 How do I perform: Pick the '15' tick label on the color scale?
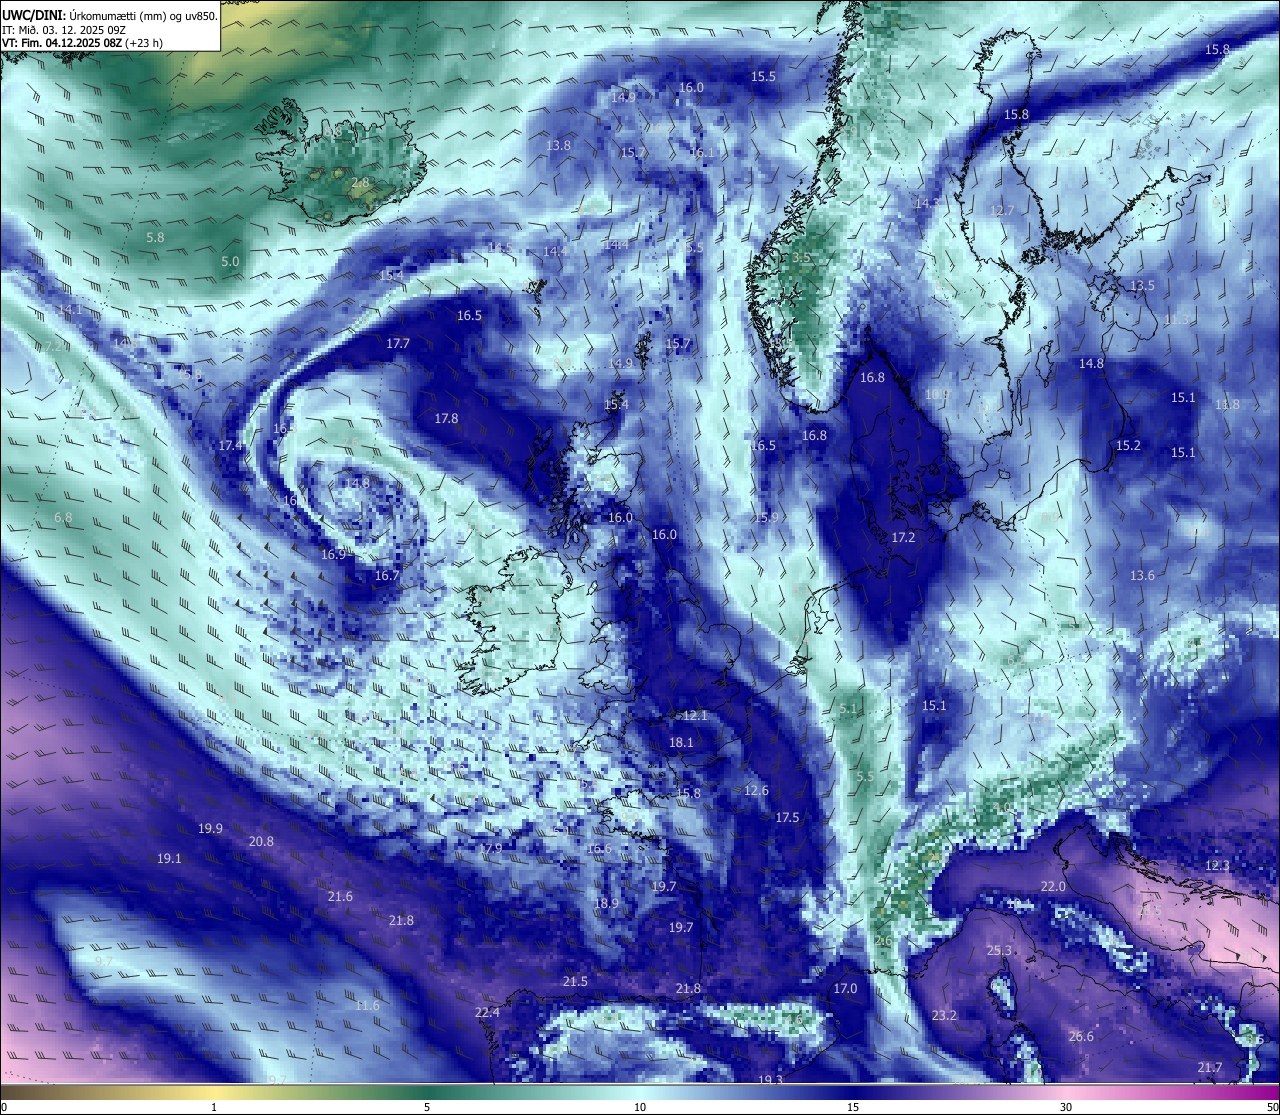853,1107
